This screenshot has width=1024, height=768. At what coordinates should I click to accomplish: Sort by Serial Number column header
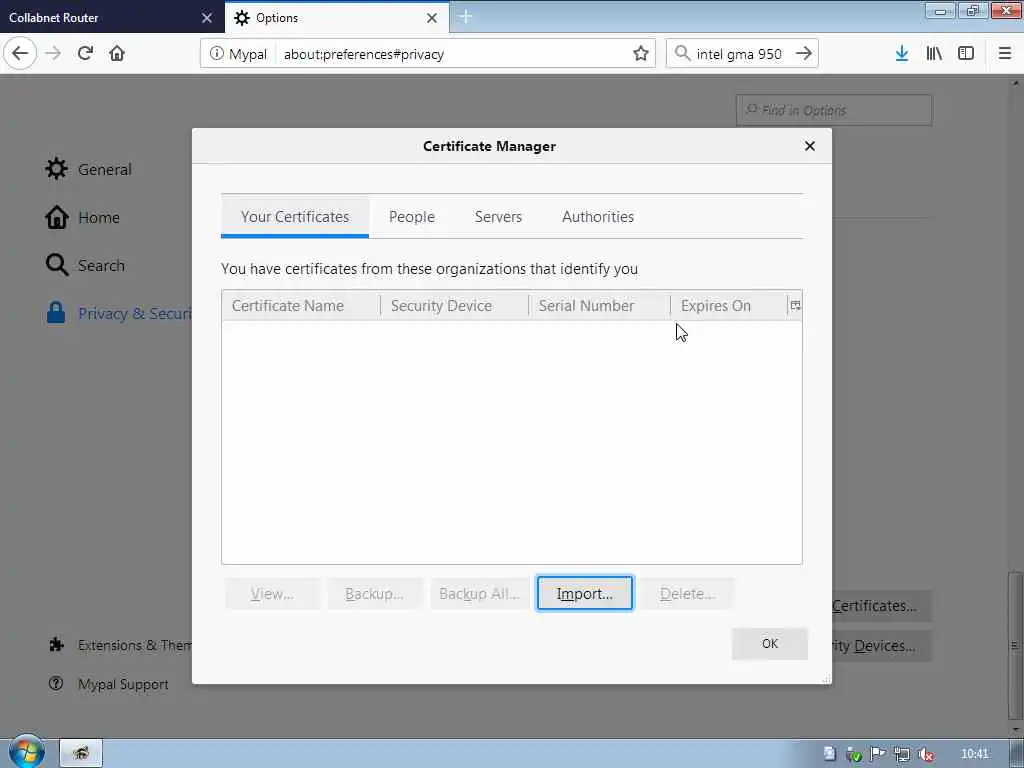600,306
